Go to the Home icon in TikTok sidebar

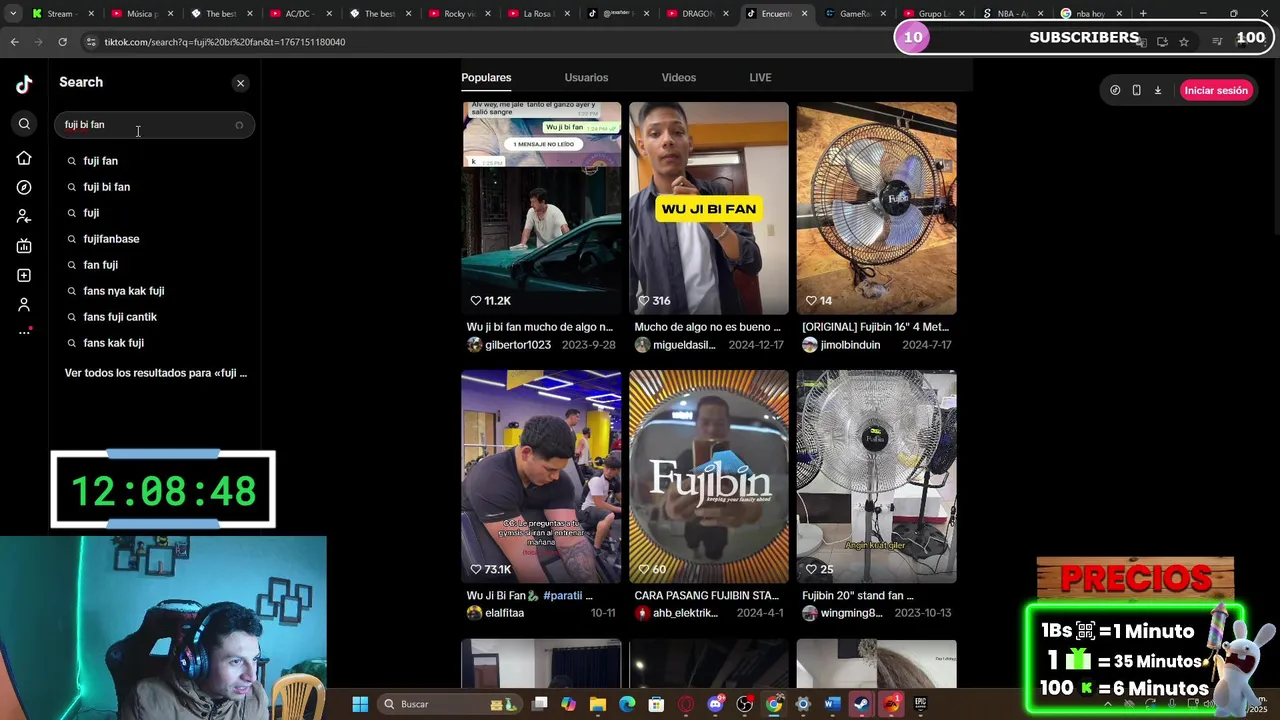tap(24, 158)
